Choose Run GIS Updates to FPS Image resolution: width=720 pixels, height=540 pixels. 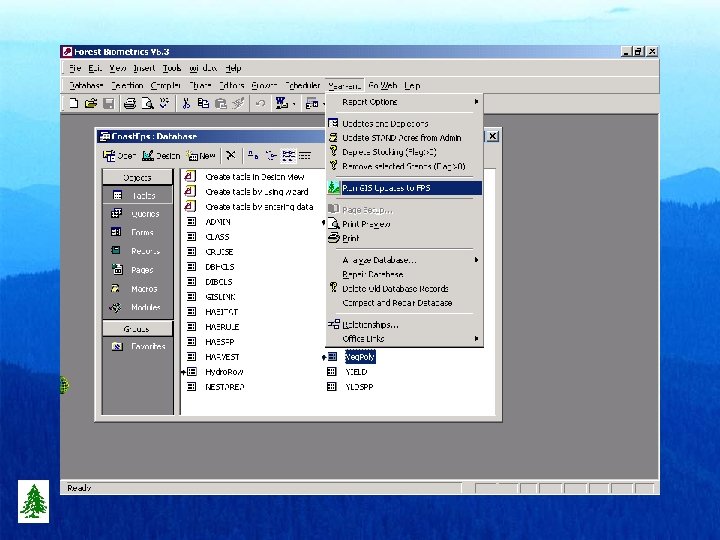tap(405, 188)
